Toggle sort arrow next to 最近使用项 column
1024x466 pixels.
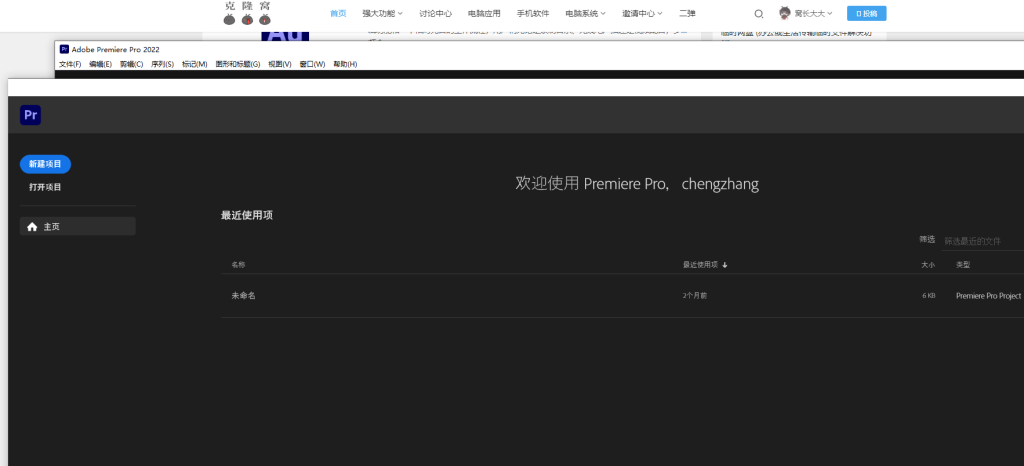click(725, 265)
